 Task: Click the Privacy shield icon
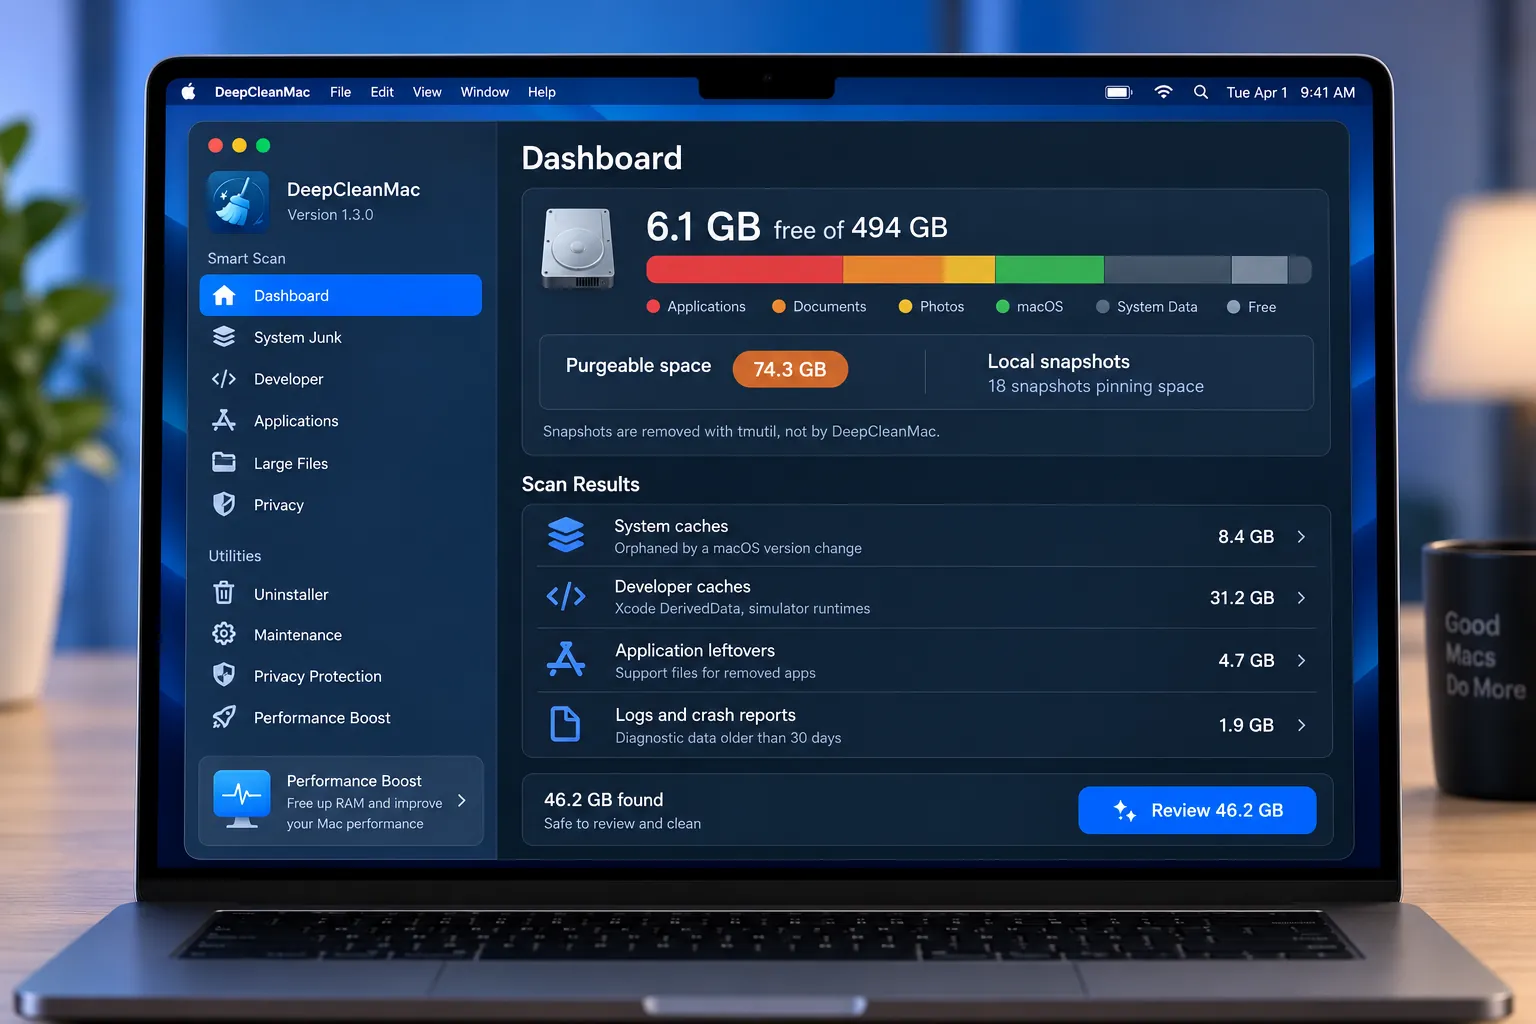click(x=224, y=504)
